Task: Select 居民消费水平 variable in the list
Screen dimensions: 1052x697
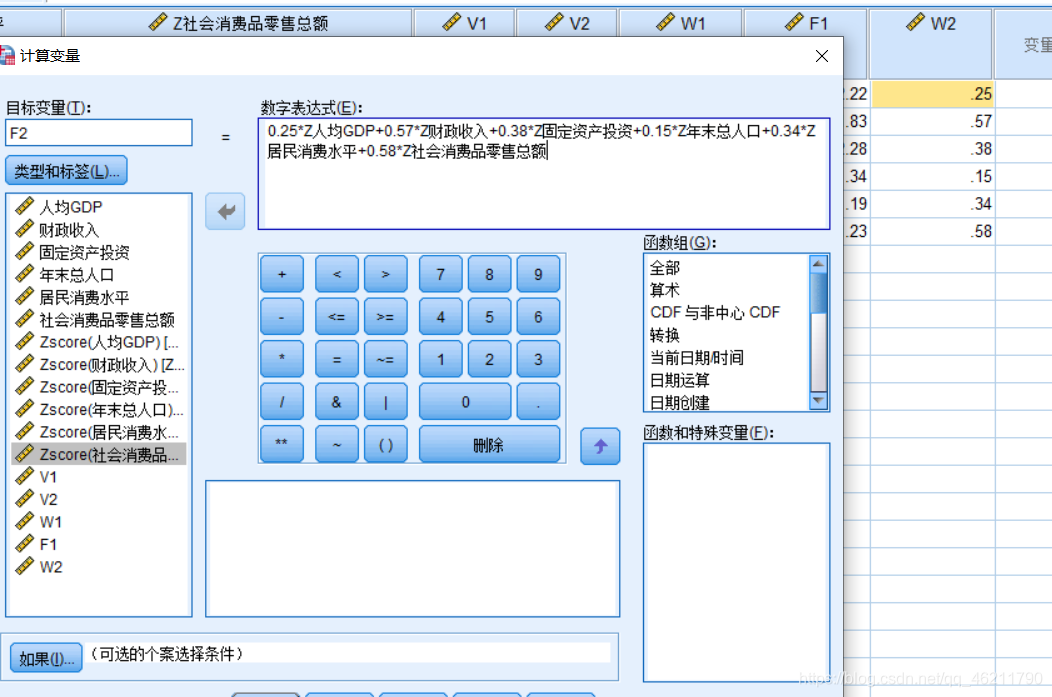Action: point(84,297)
